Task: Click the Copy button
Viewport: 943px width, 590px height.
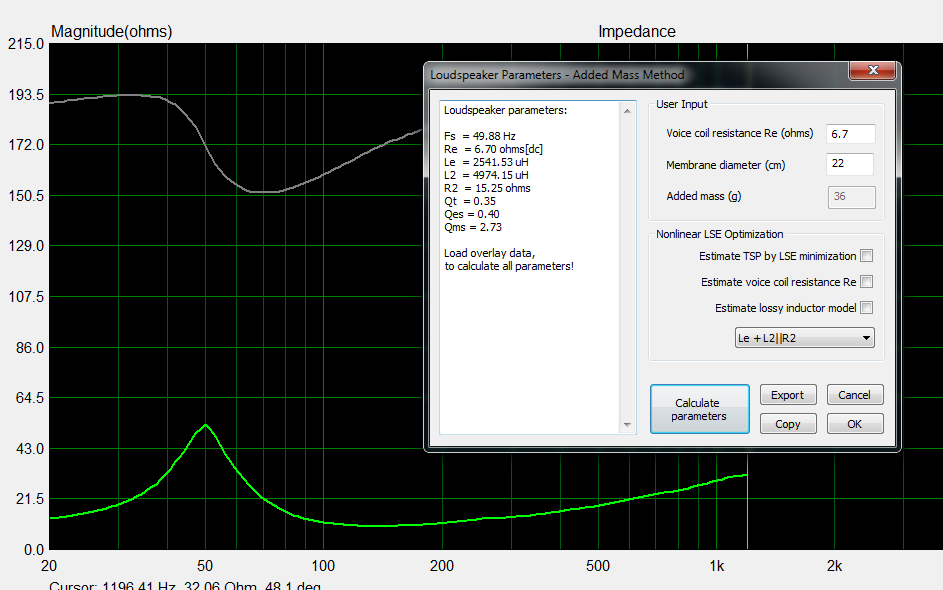Action: [x=788, y=423]
